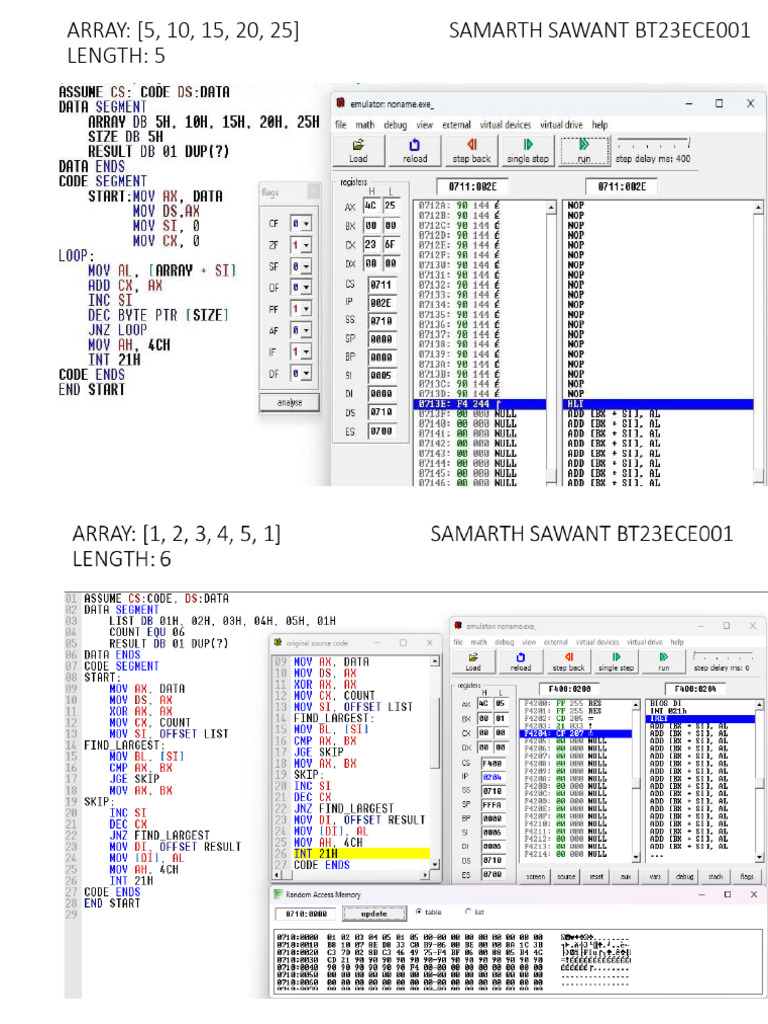Open view menu in lower emulator
This screenshot has width=768, height=1024.
(529, 642)
